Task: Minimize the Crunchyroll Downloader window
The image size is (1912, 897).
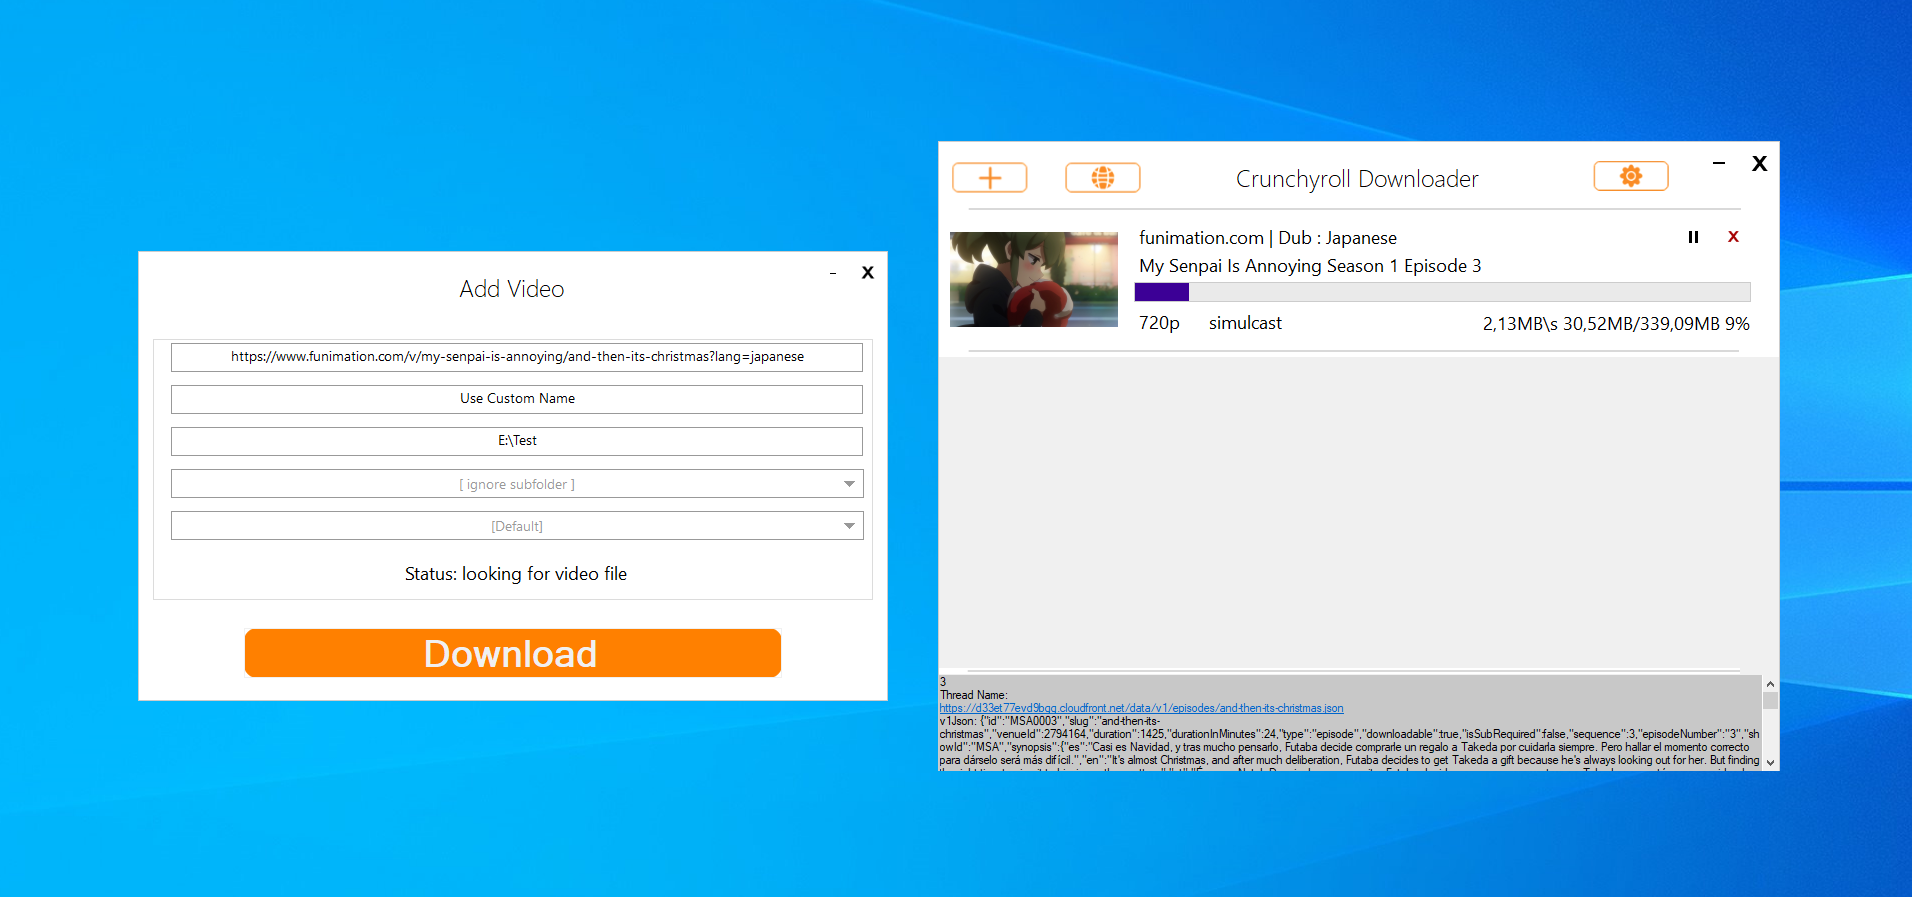Action: click(x=1719, y=163)
